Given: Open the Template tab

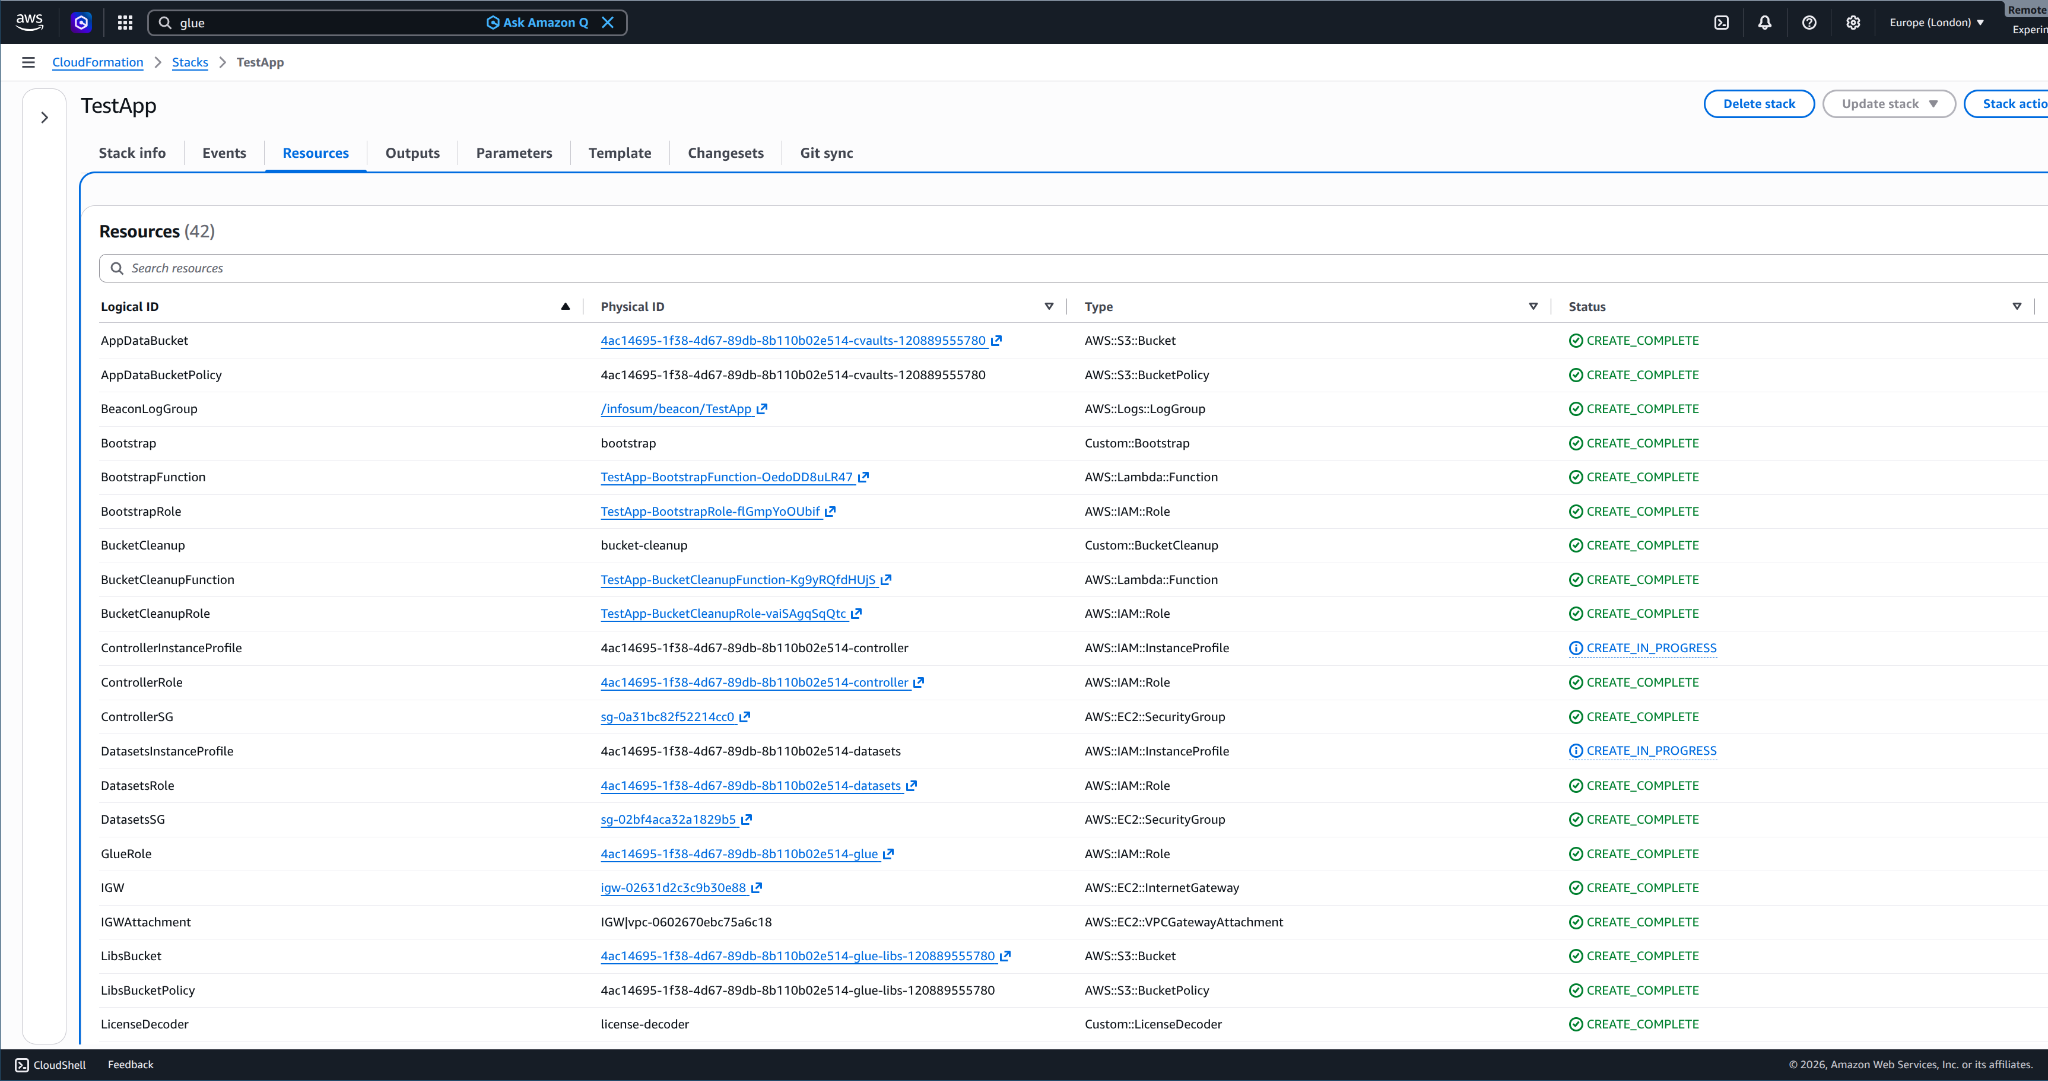Looking at the screenshot, I should pyautogui.click(x=620, y=153).
